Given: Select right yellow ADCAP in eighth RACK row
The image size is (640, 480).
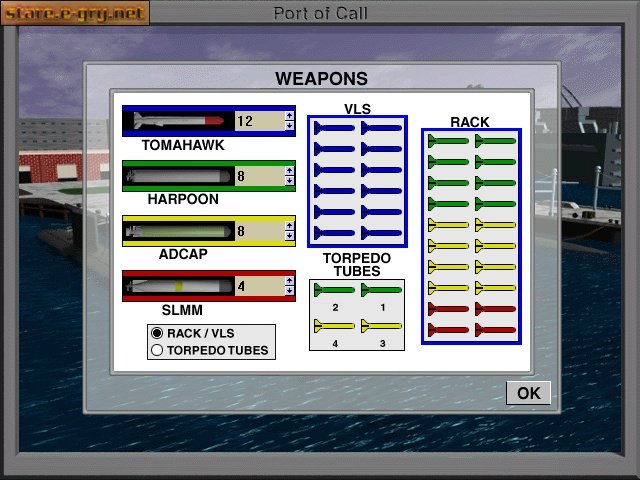Looking at the screenshot, I should (495, 288).
